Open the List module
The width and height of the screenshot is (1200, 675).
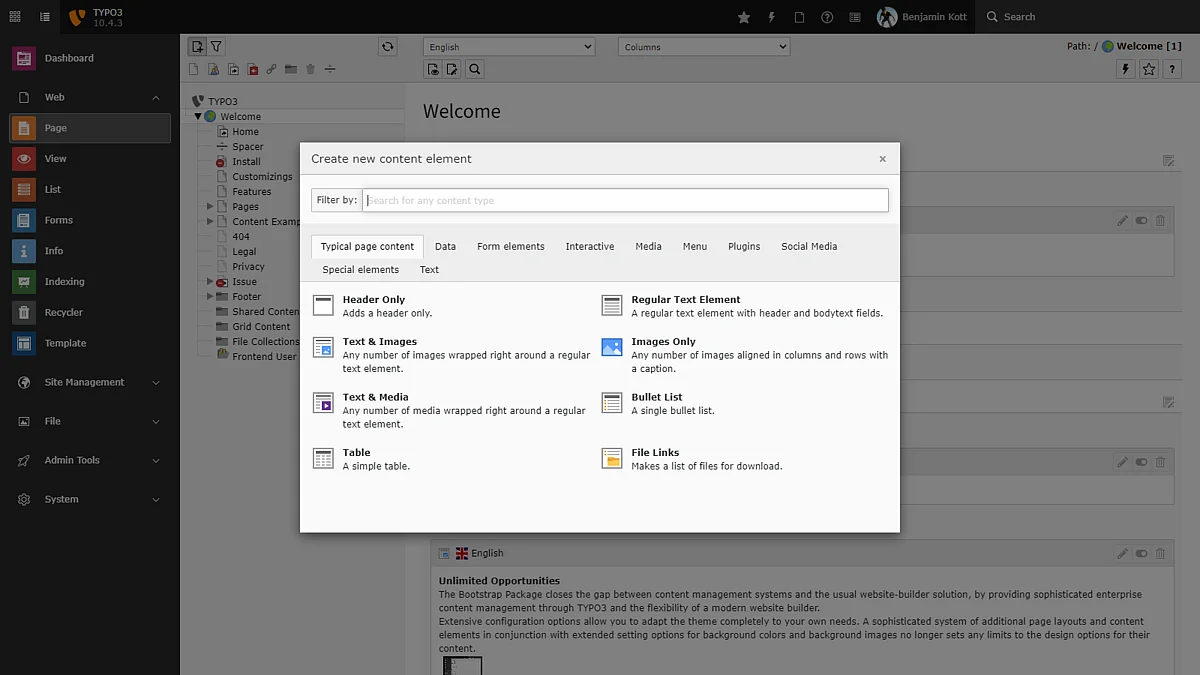(x=53, y=189)
